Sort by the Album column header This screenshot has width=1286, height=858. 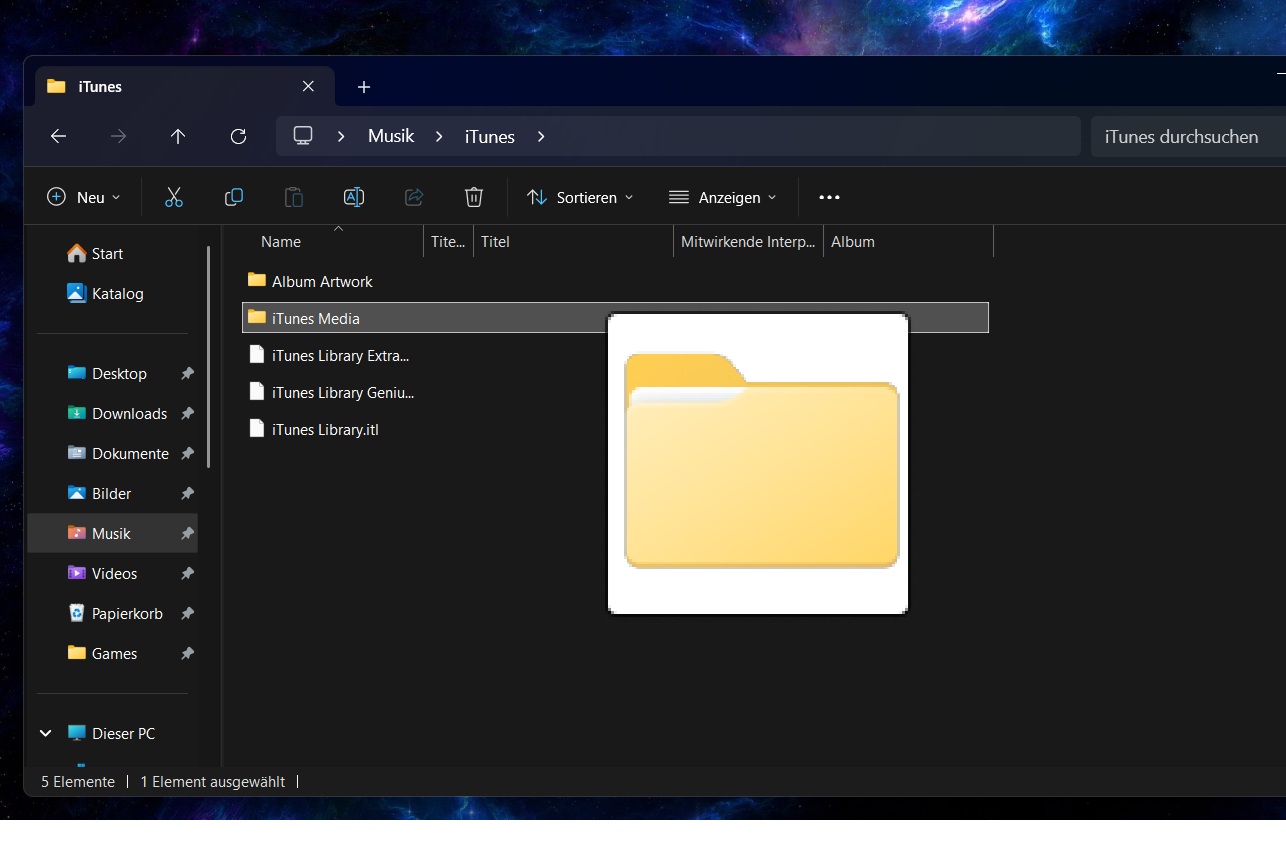tap(908, 241)
